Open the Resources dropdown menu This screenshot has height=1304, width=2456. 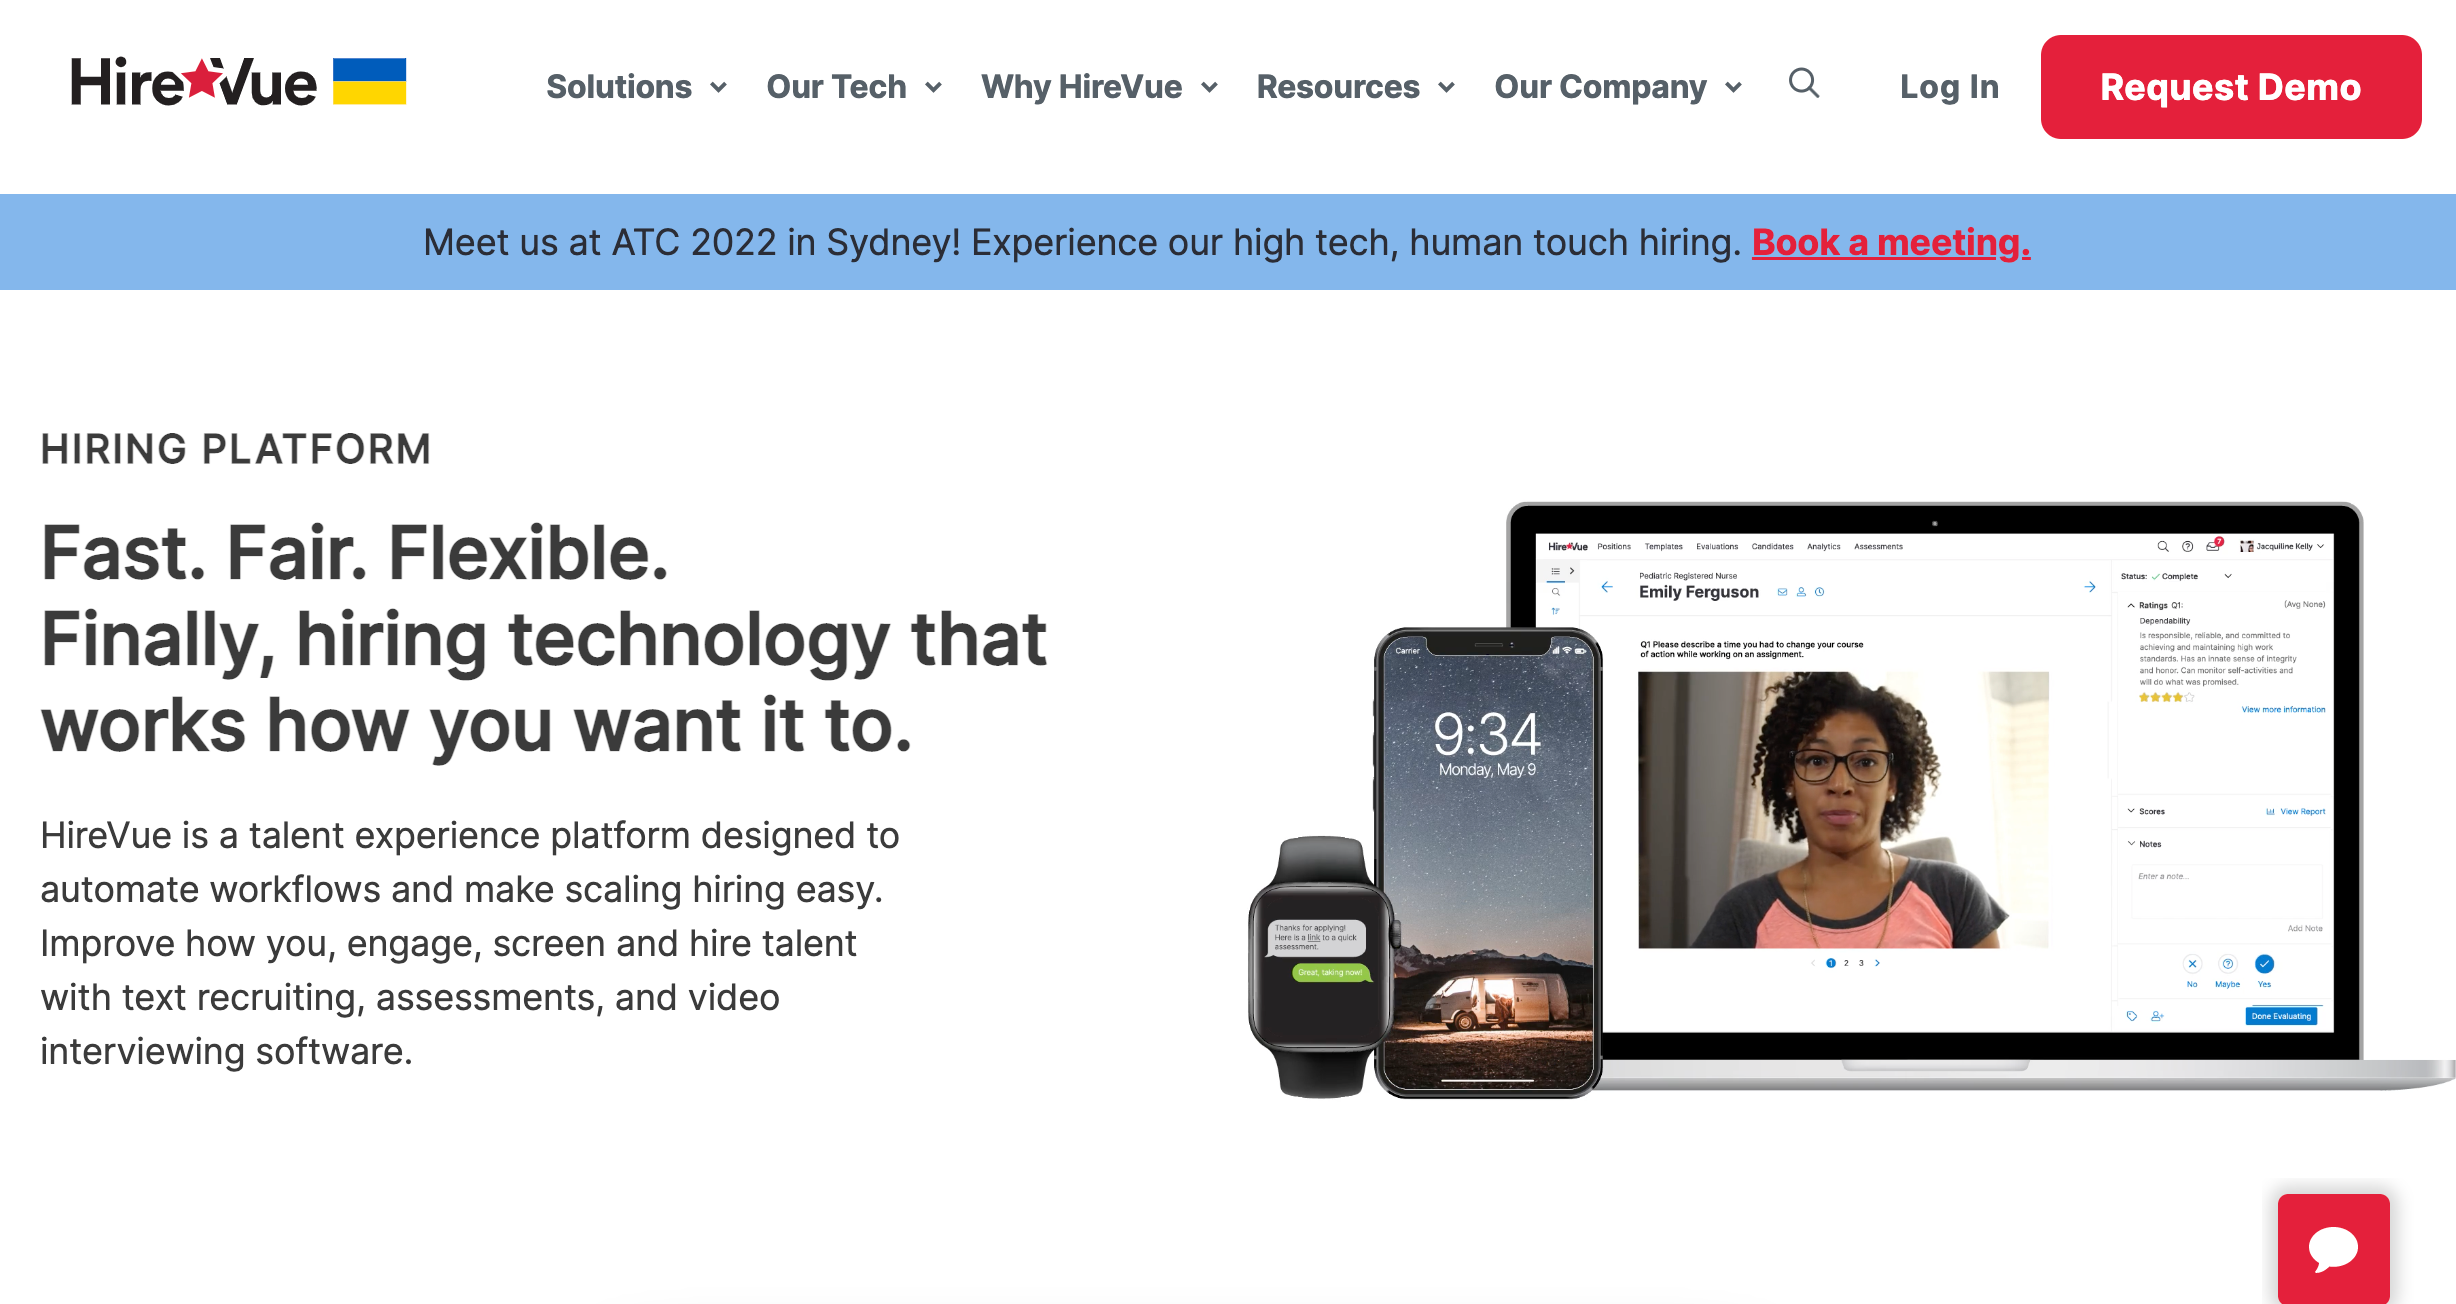(1355, 87)
